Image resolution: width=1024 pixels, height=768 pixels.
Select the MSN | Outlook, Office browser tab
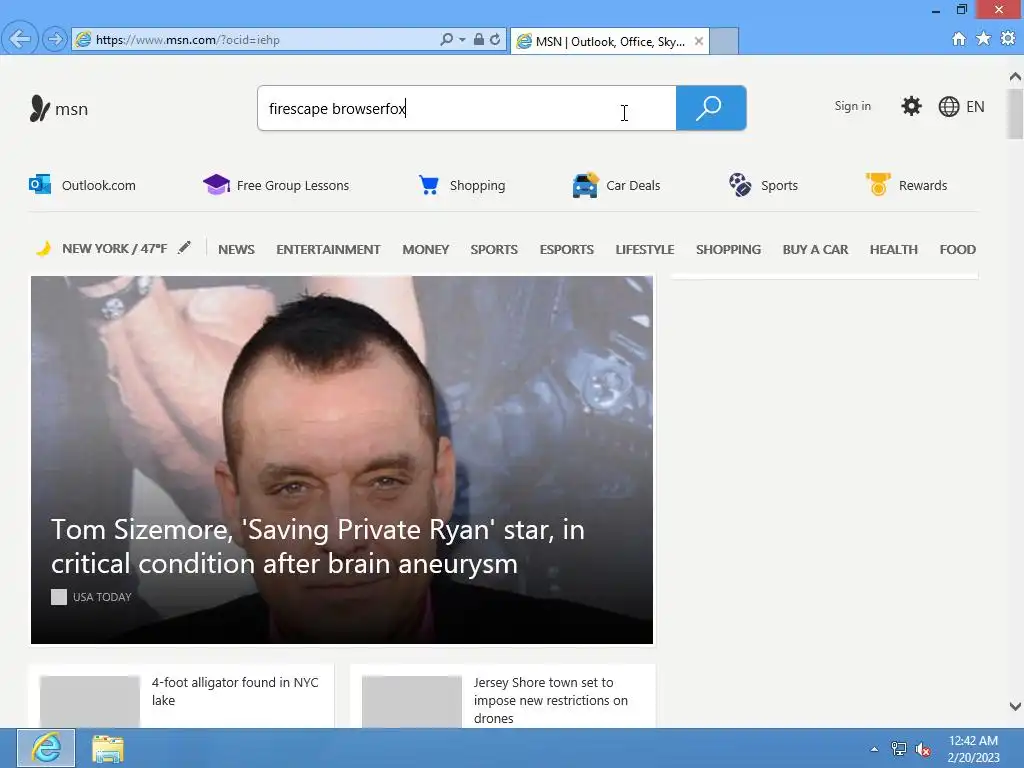click(609, 41)
